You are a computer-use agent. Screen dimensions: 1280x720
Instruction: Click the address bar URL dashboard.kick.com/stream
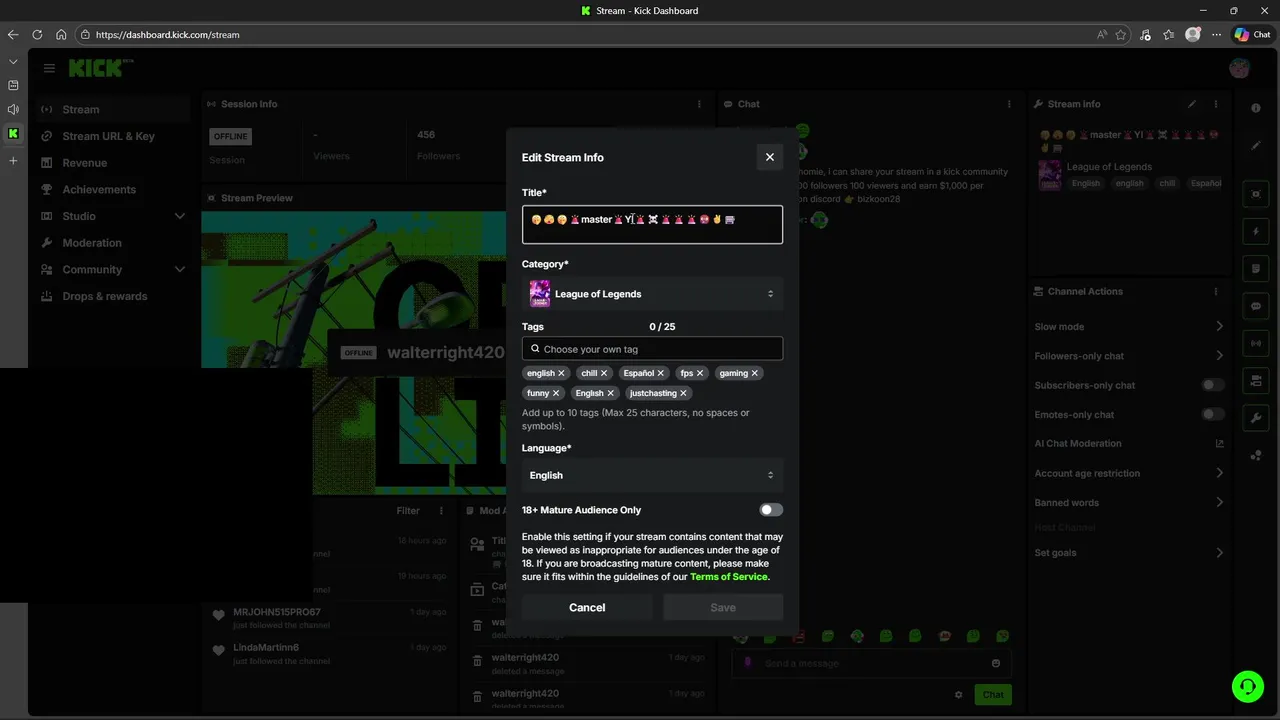[x=167, y=34]
